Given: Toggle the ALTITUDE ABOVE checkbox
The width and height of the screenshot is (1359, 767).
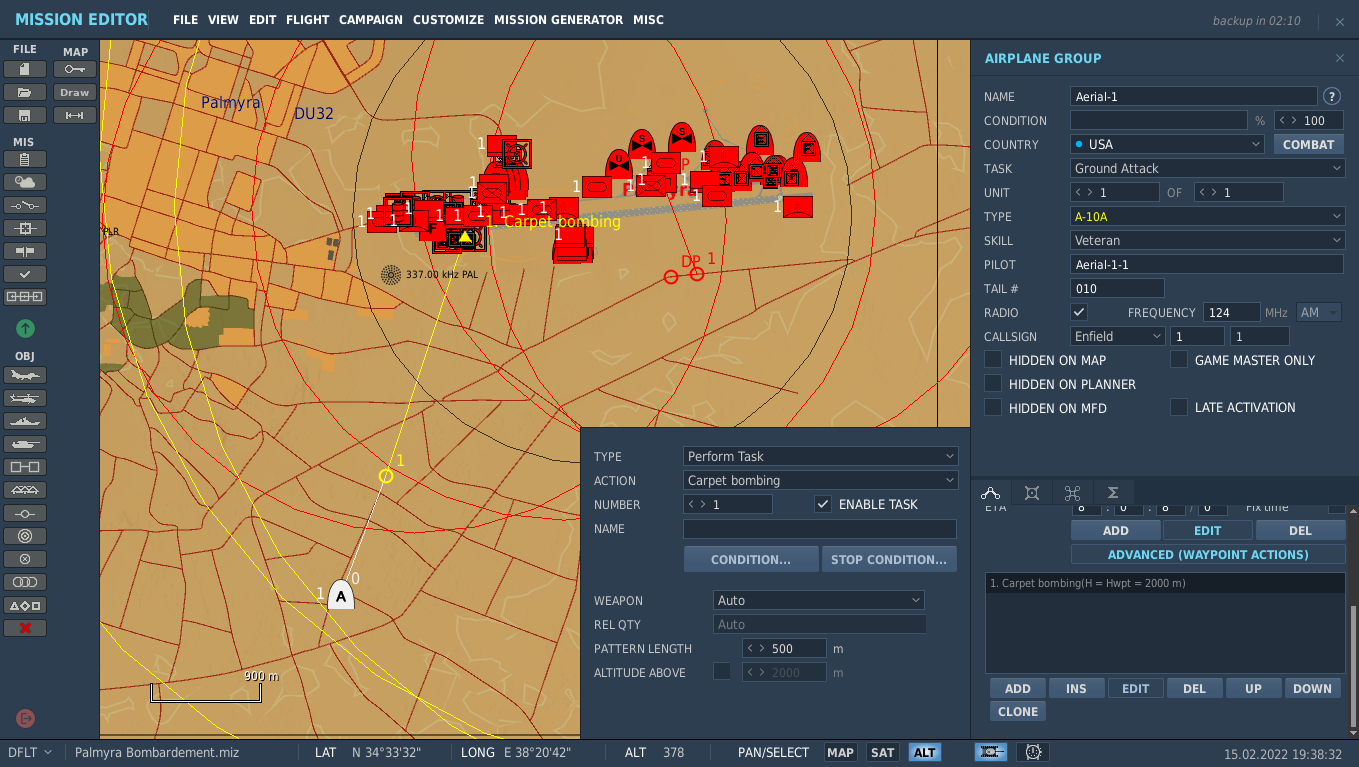Looking at the screenshot, I should point(721,672).
